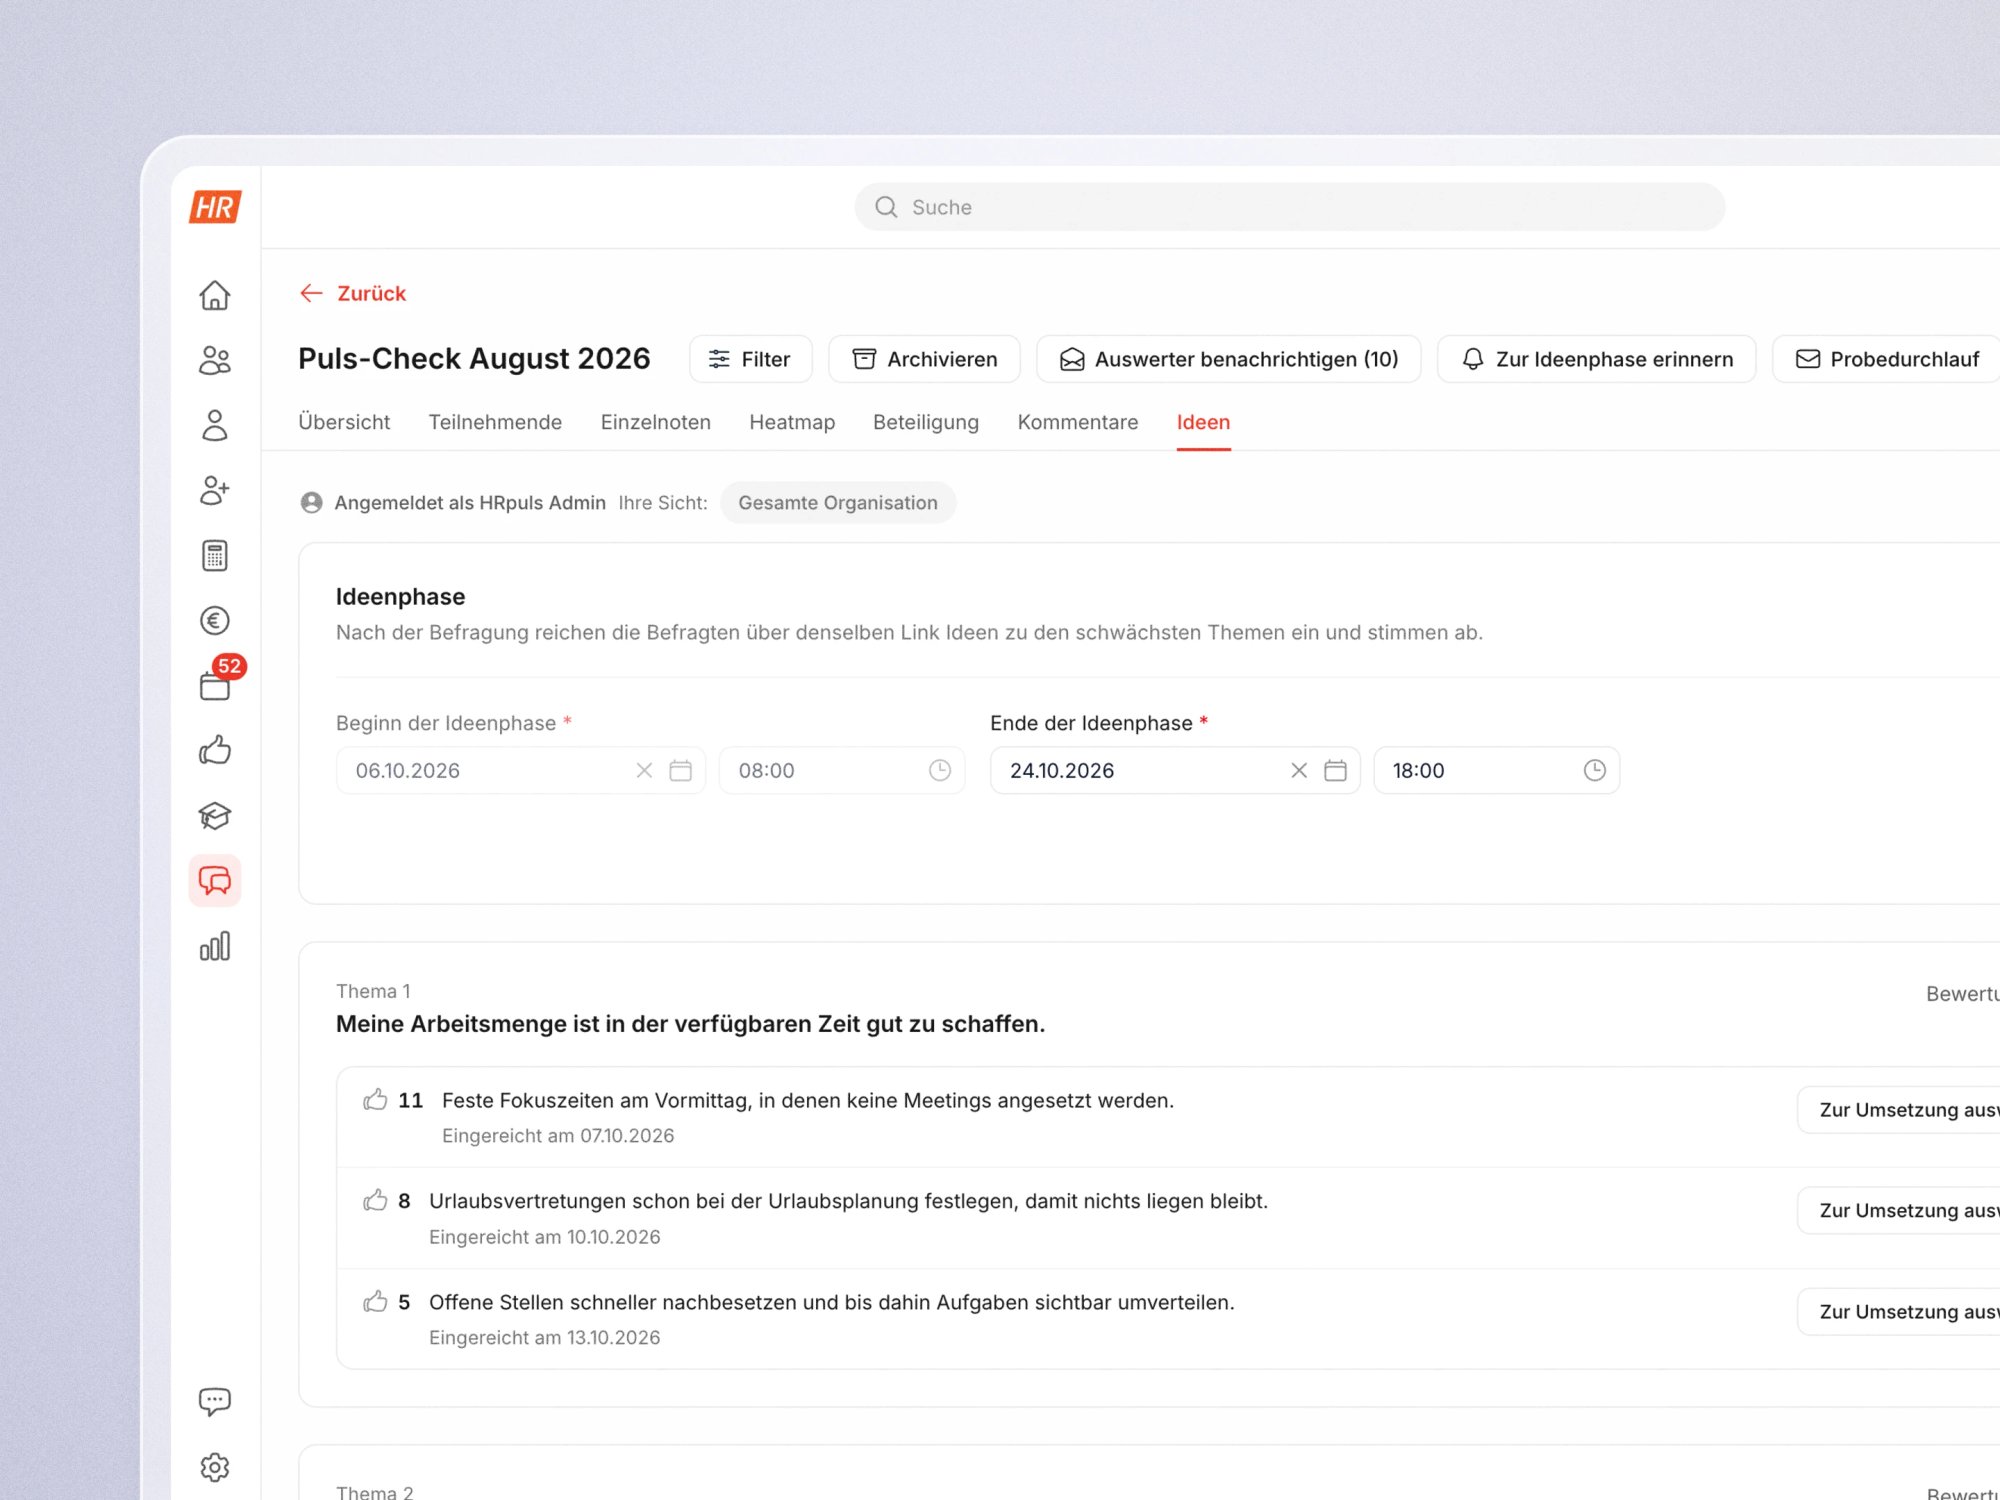Open the single person icon in sidebar
The image size is (2000, 1500).
coord(214,425)
